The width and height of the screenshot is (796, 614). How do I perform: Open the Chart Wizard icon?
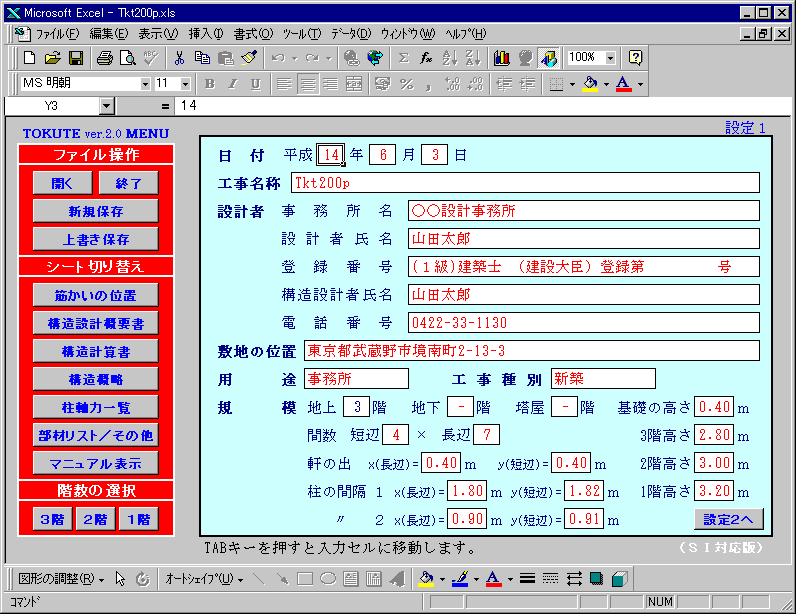[x=501, y=58]
